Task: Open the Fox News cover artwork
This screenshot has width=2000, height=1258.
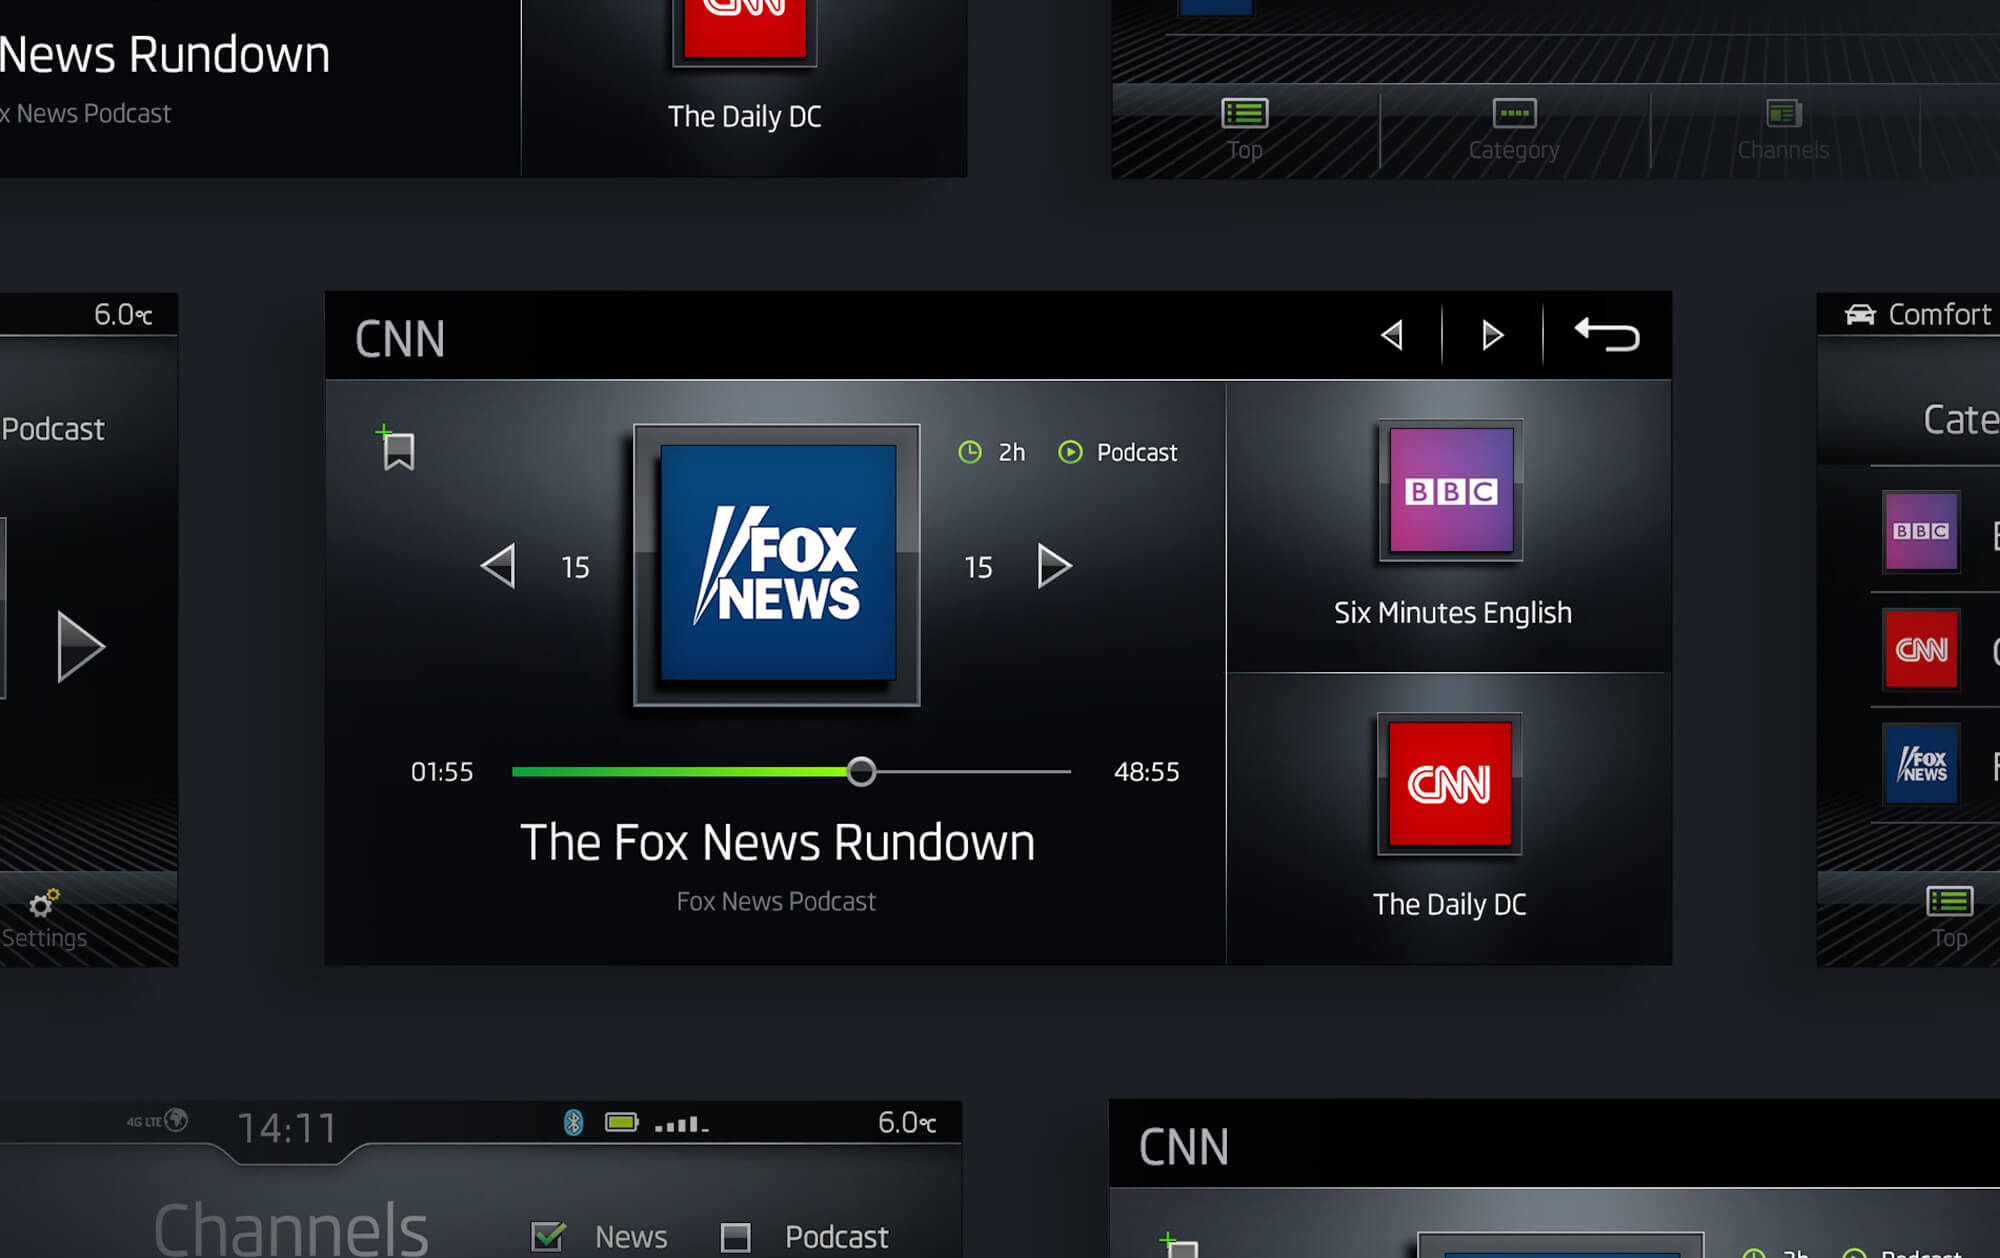Action: [777, 565]
